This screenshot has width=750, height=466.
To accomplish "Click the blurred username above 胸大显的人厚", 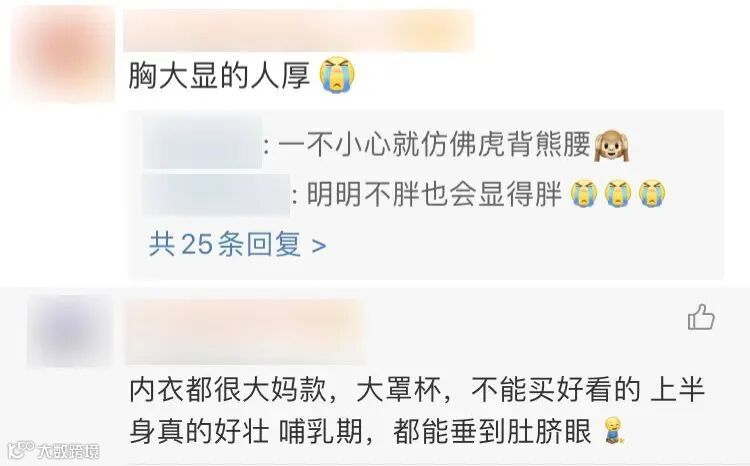I will pyautogui.click(x=299, y=31).
